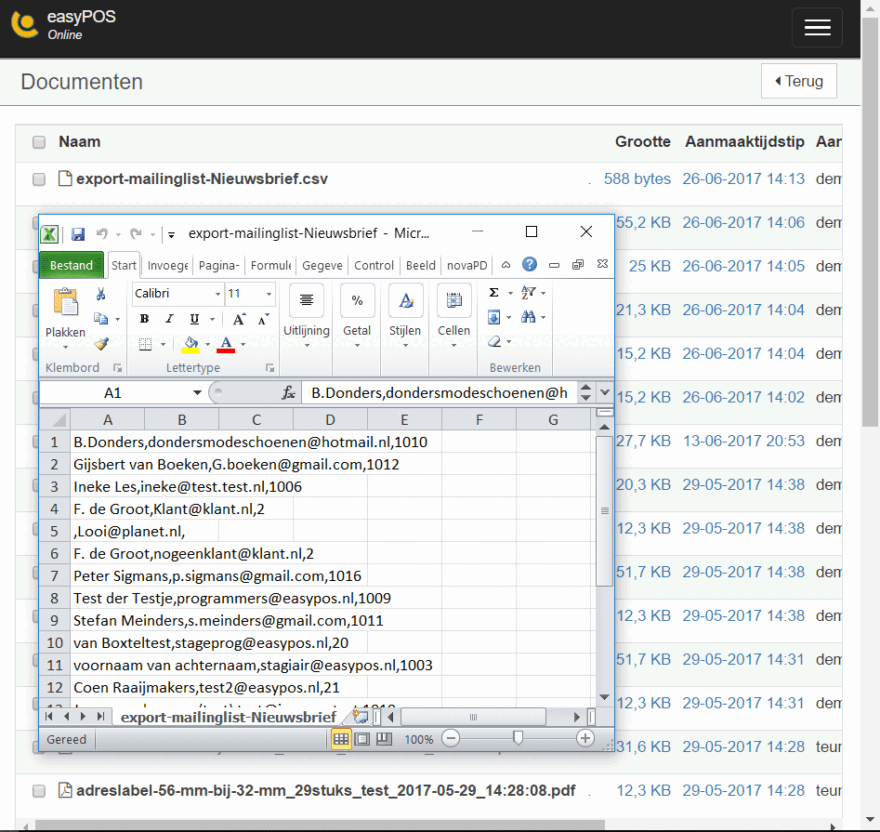Open Sort and Filter A-Z icon
Viewport: 880px width, 832px height.
pyautogui.click(x=528, y=292)
